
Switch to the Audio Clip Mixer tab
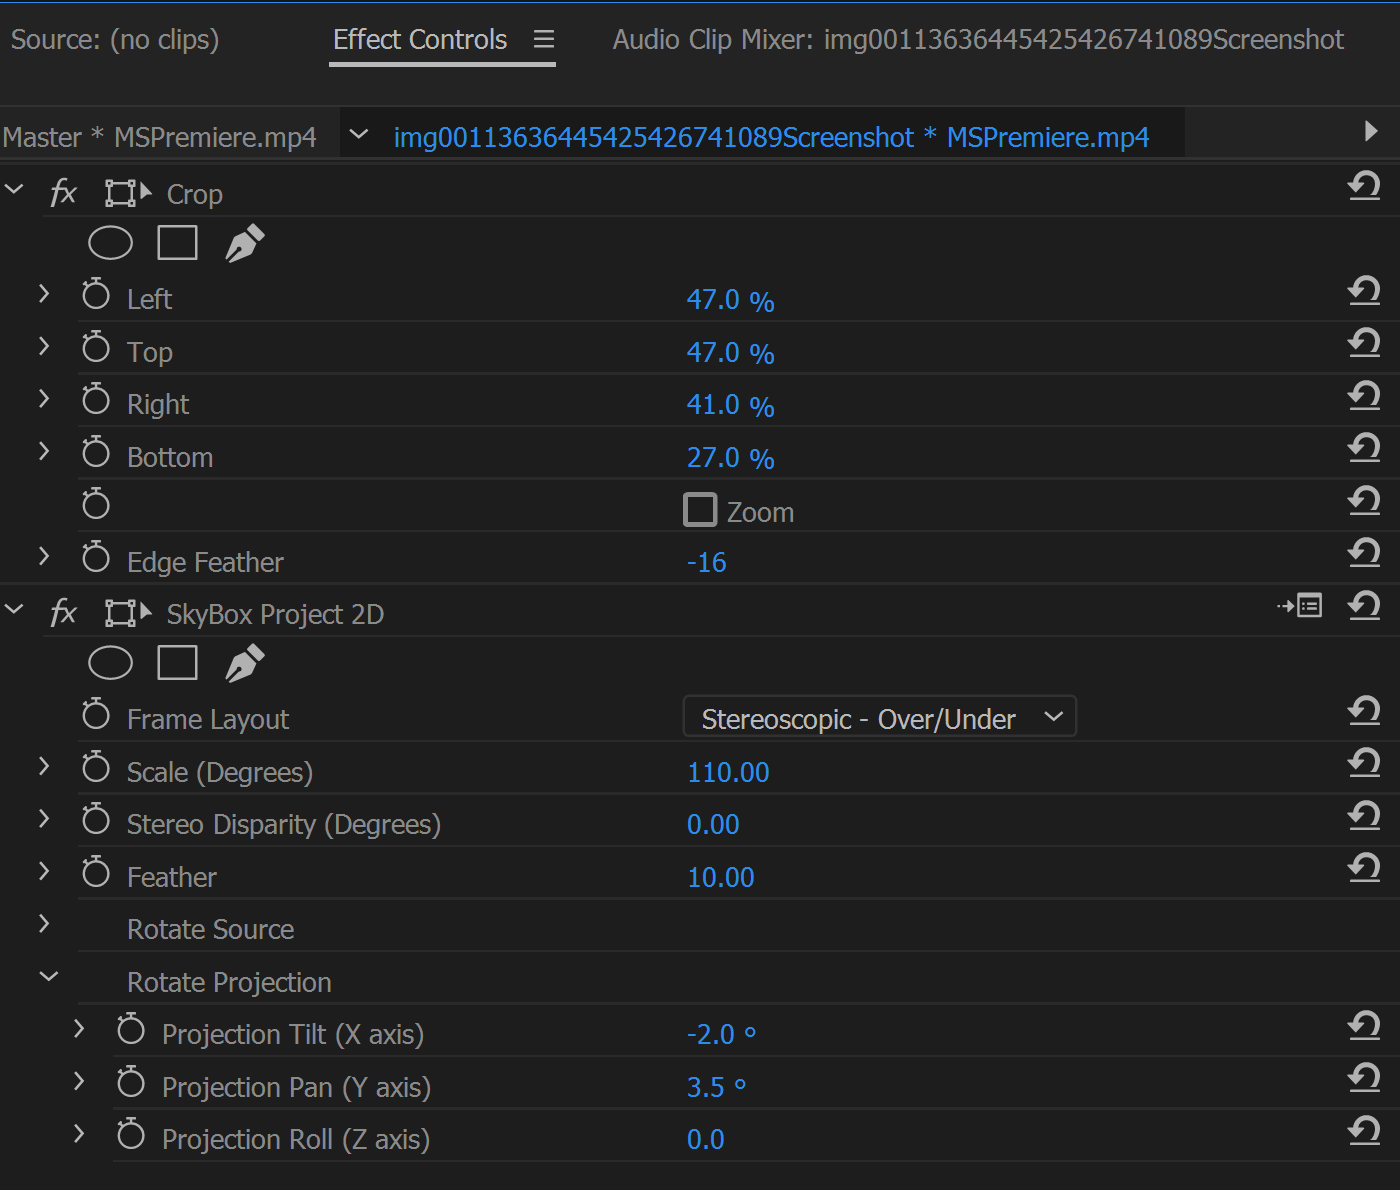coord(977,40)
